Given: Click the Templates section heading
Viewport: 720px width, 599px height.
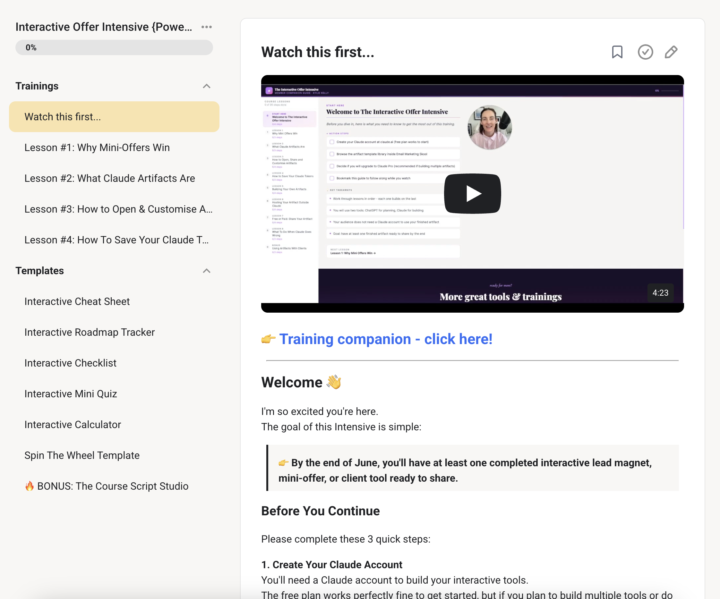Looking at the screenshot, I should pos(39,271).
